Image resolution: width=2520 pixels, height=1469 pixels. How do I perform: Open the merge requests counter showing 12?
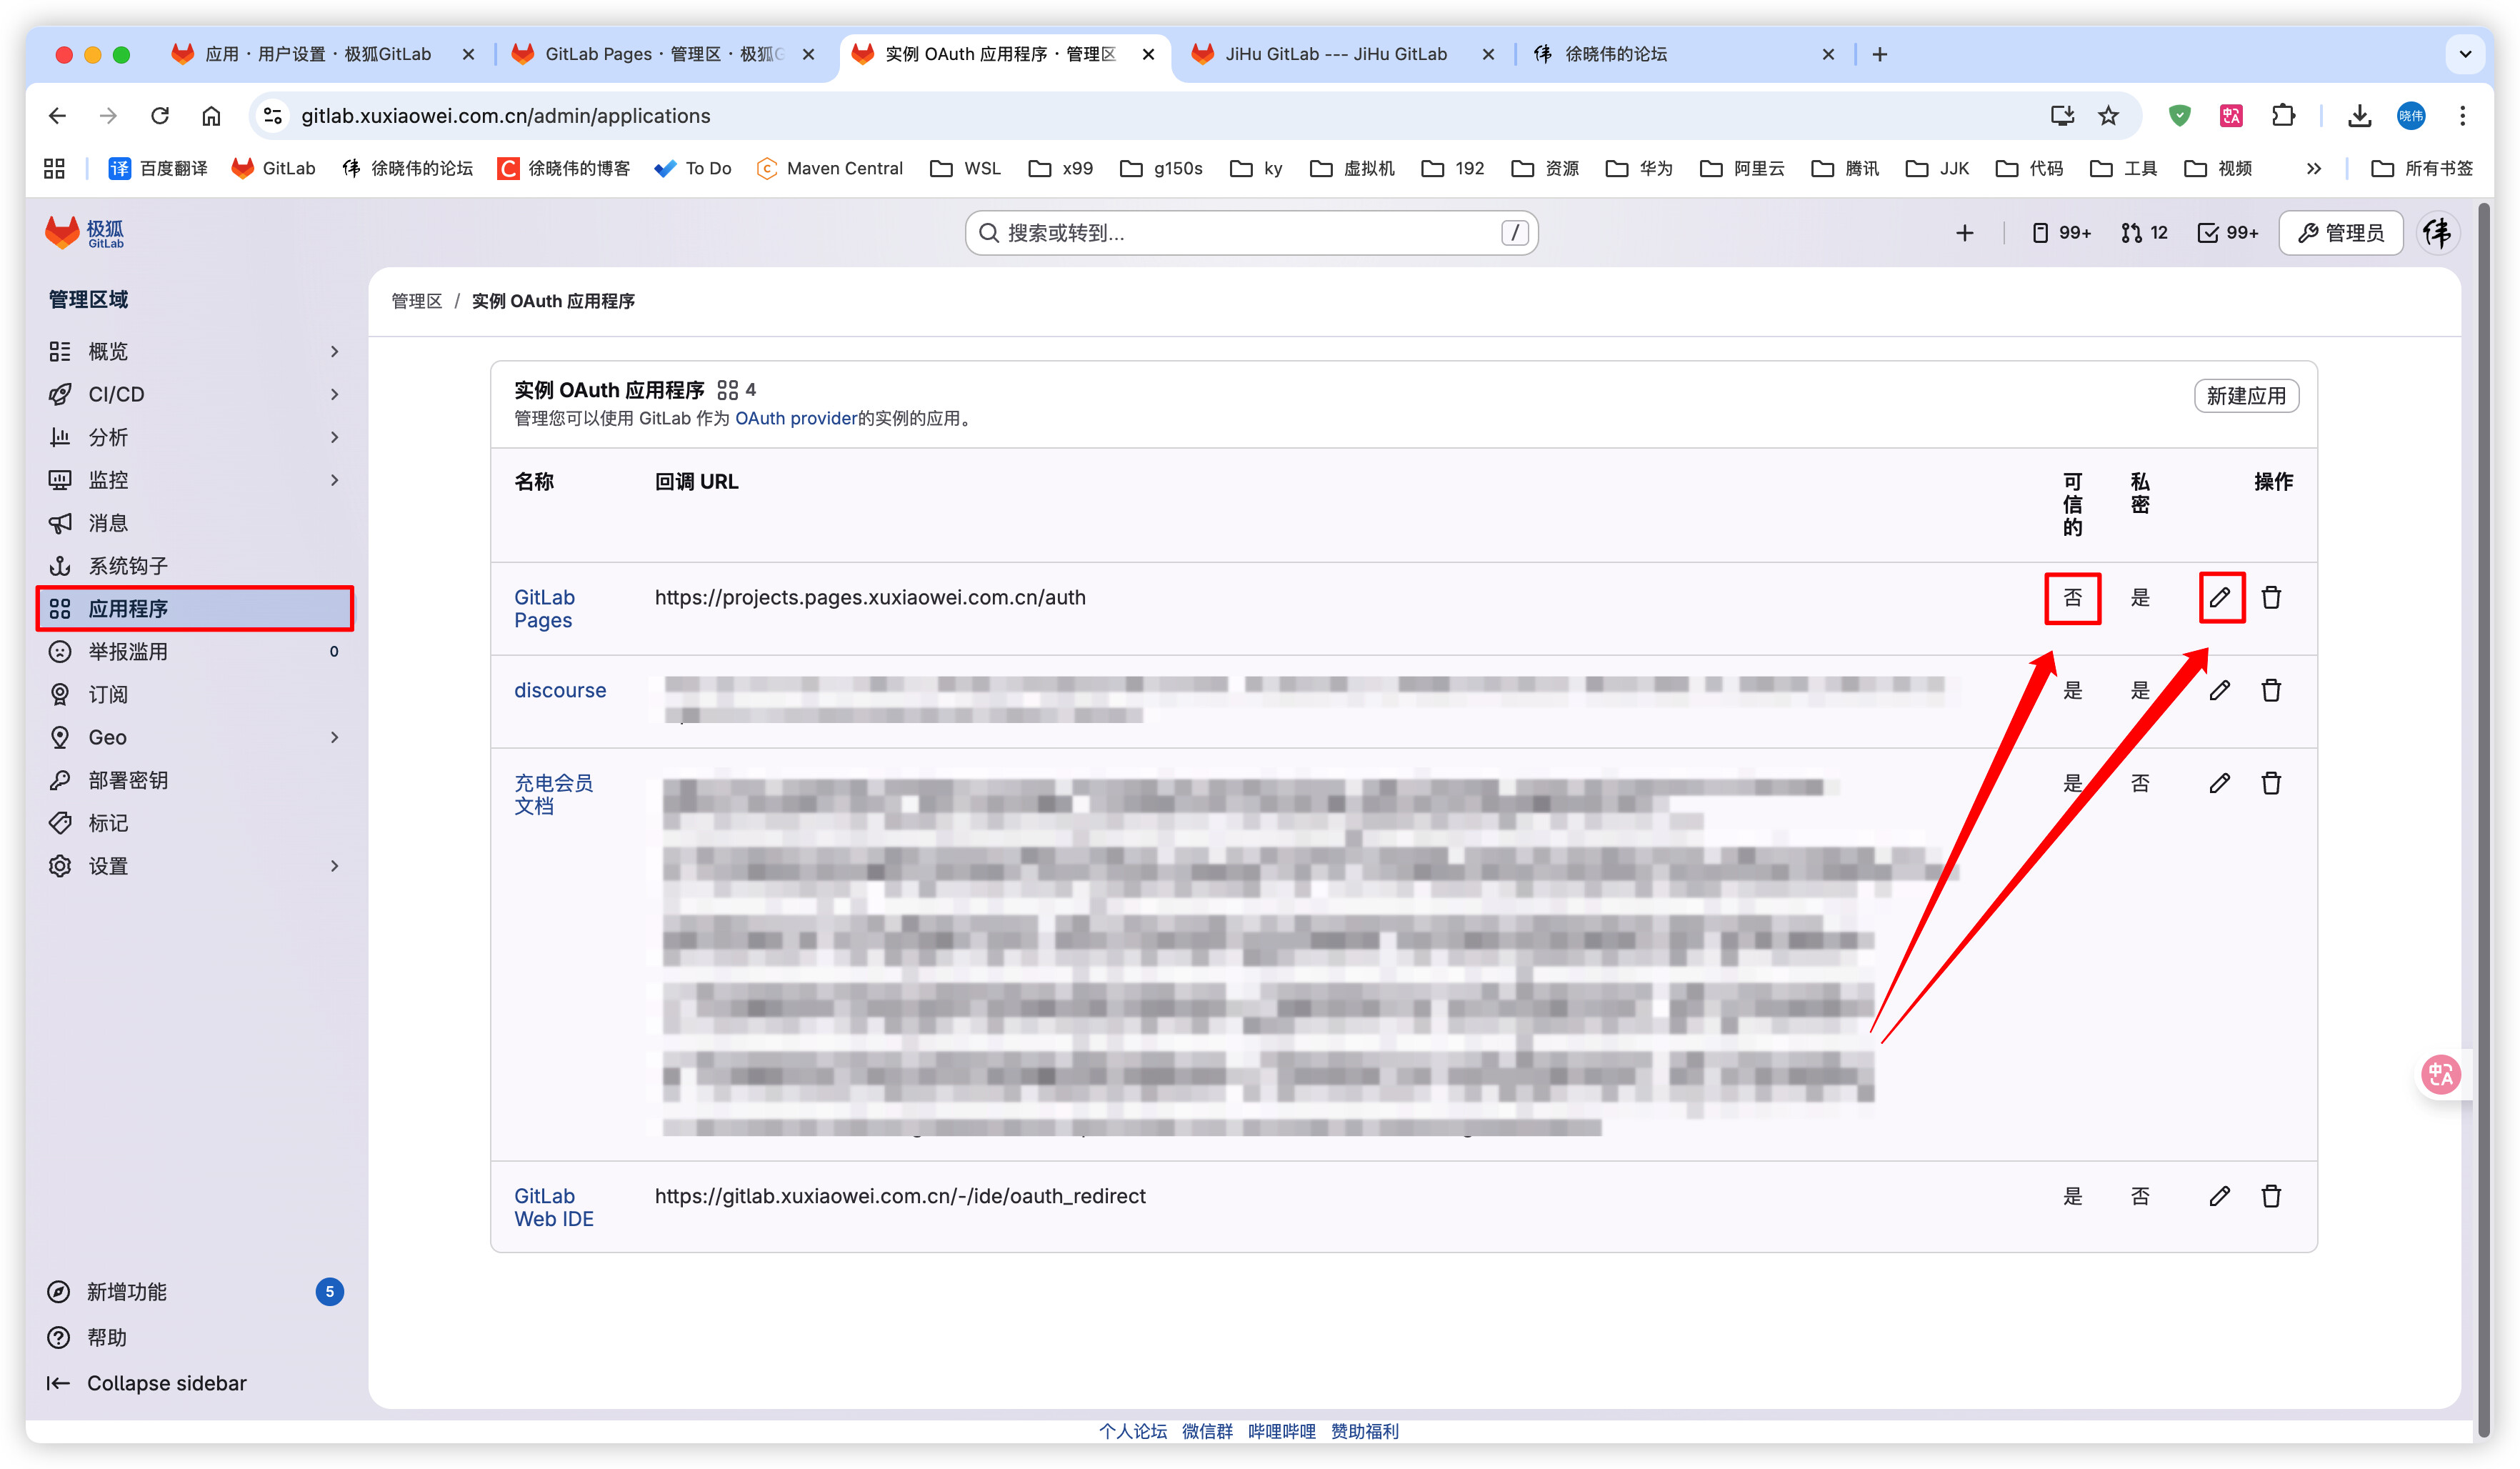pyautogui.click(x=2143, y=233)
